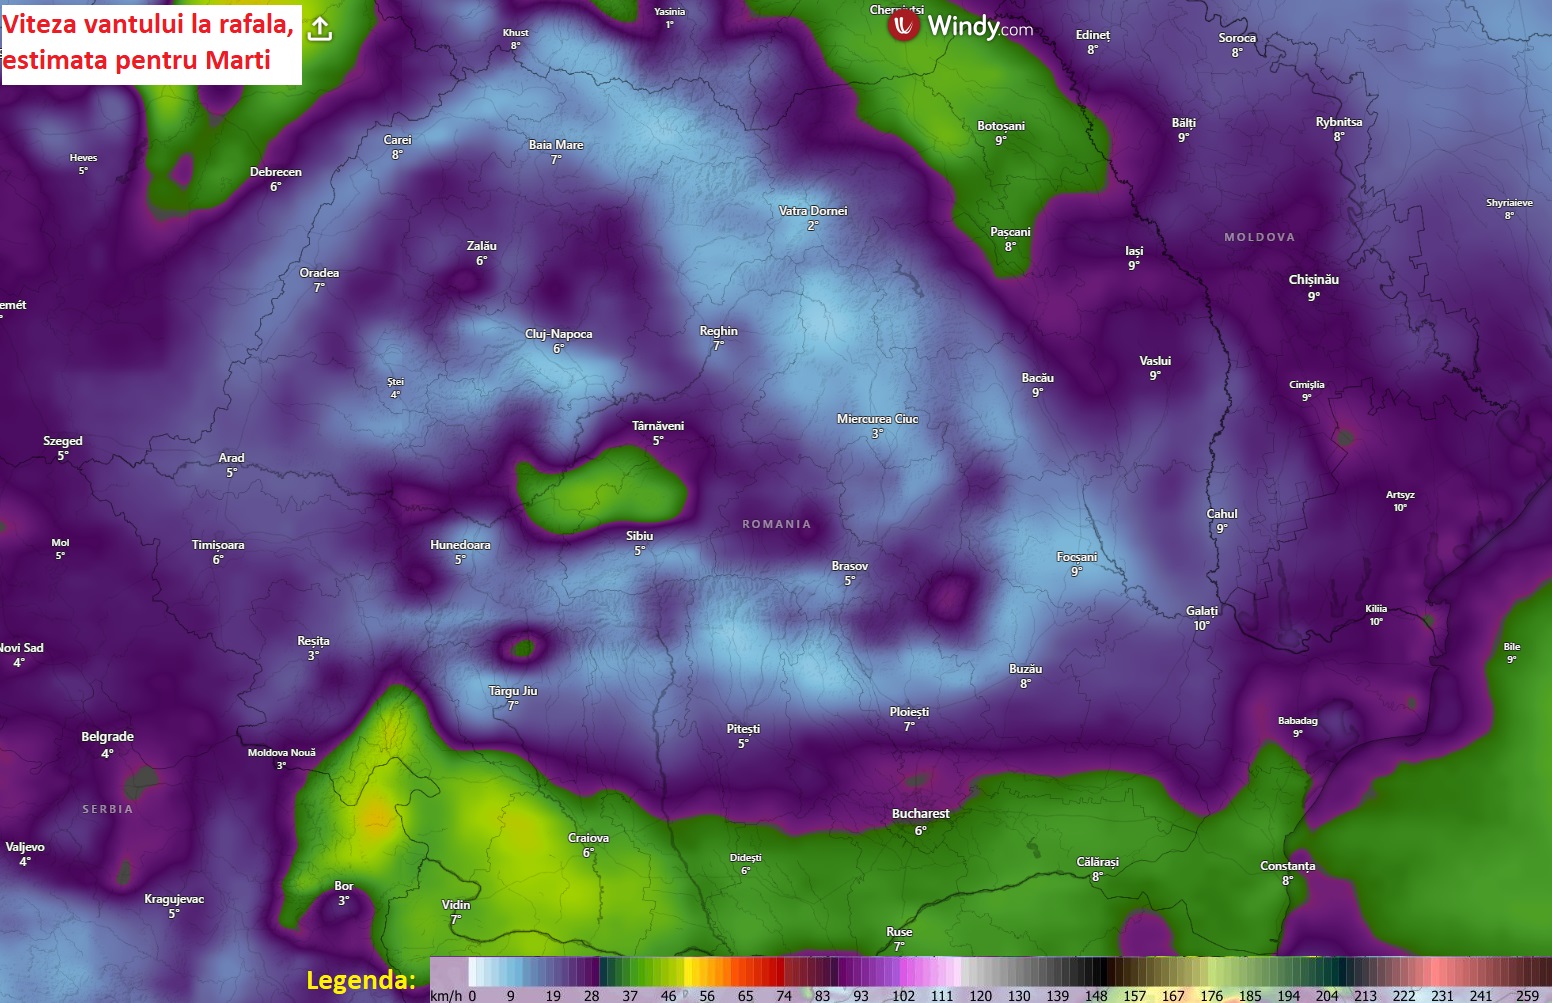Open the Windy.com title link
The width and height of the screenshot is (1552, 1003).
point(979,27)
